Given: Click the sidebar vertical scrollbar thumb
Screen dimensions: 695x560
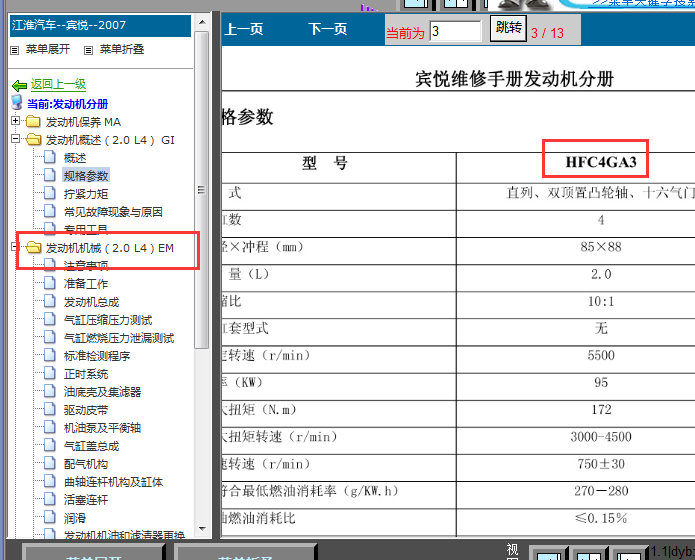Looking at the screenshot, I should coord(202,190).
